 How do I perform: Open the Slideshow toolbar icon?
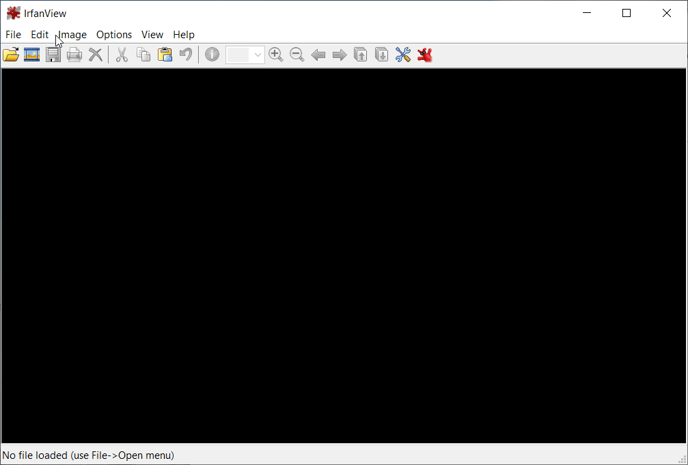pos(32,55)
